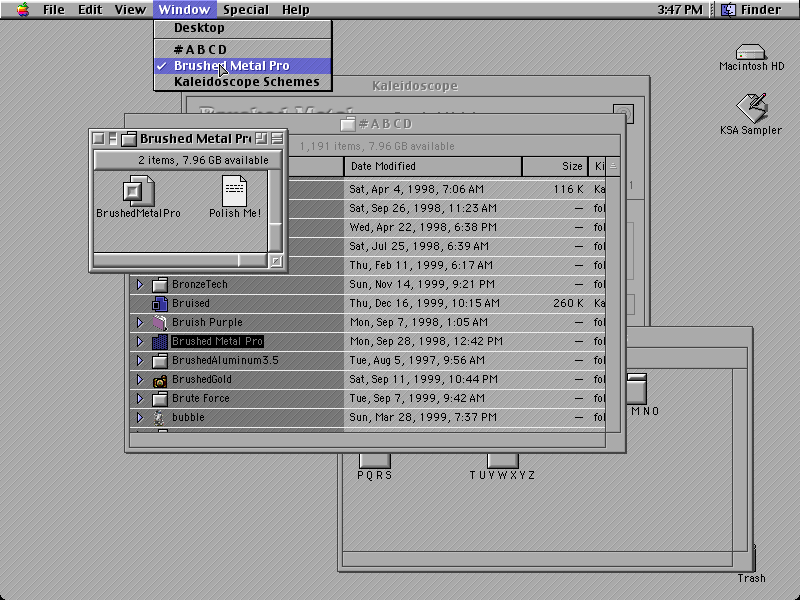Image resolution: width=800 pixels, height=600 pixels.
Task: Open the BrushedMetalPro scheme file icon
Action: coord(138,191)
